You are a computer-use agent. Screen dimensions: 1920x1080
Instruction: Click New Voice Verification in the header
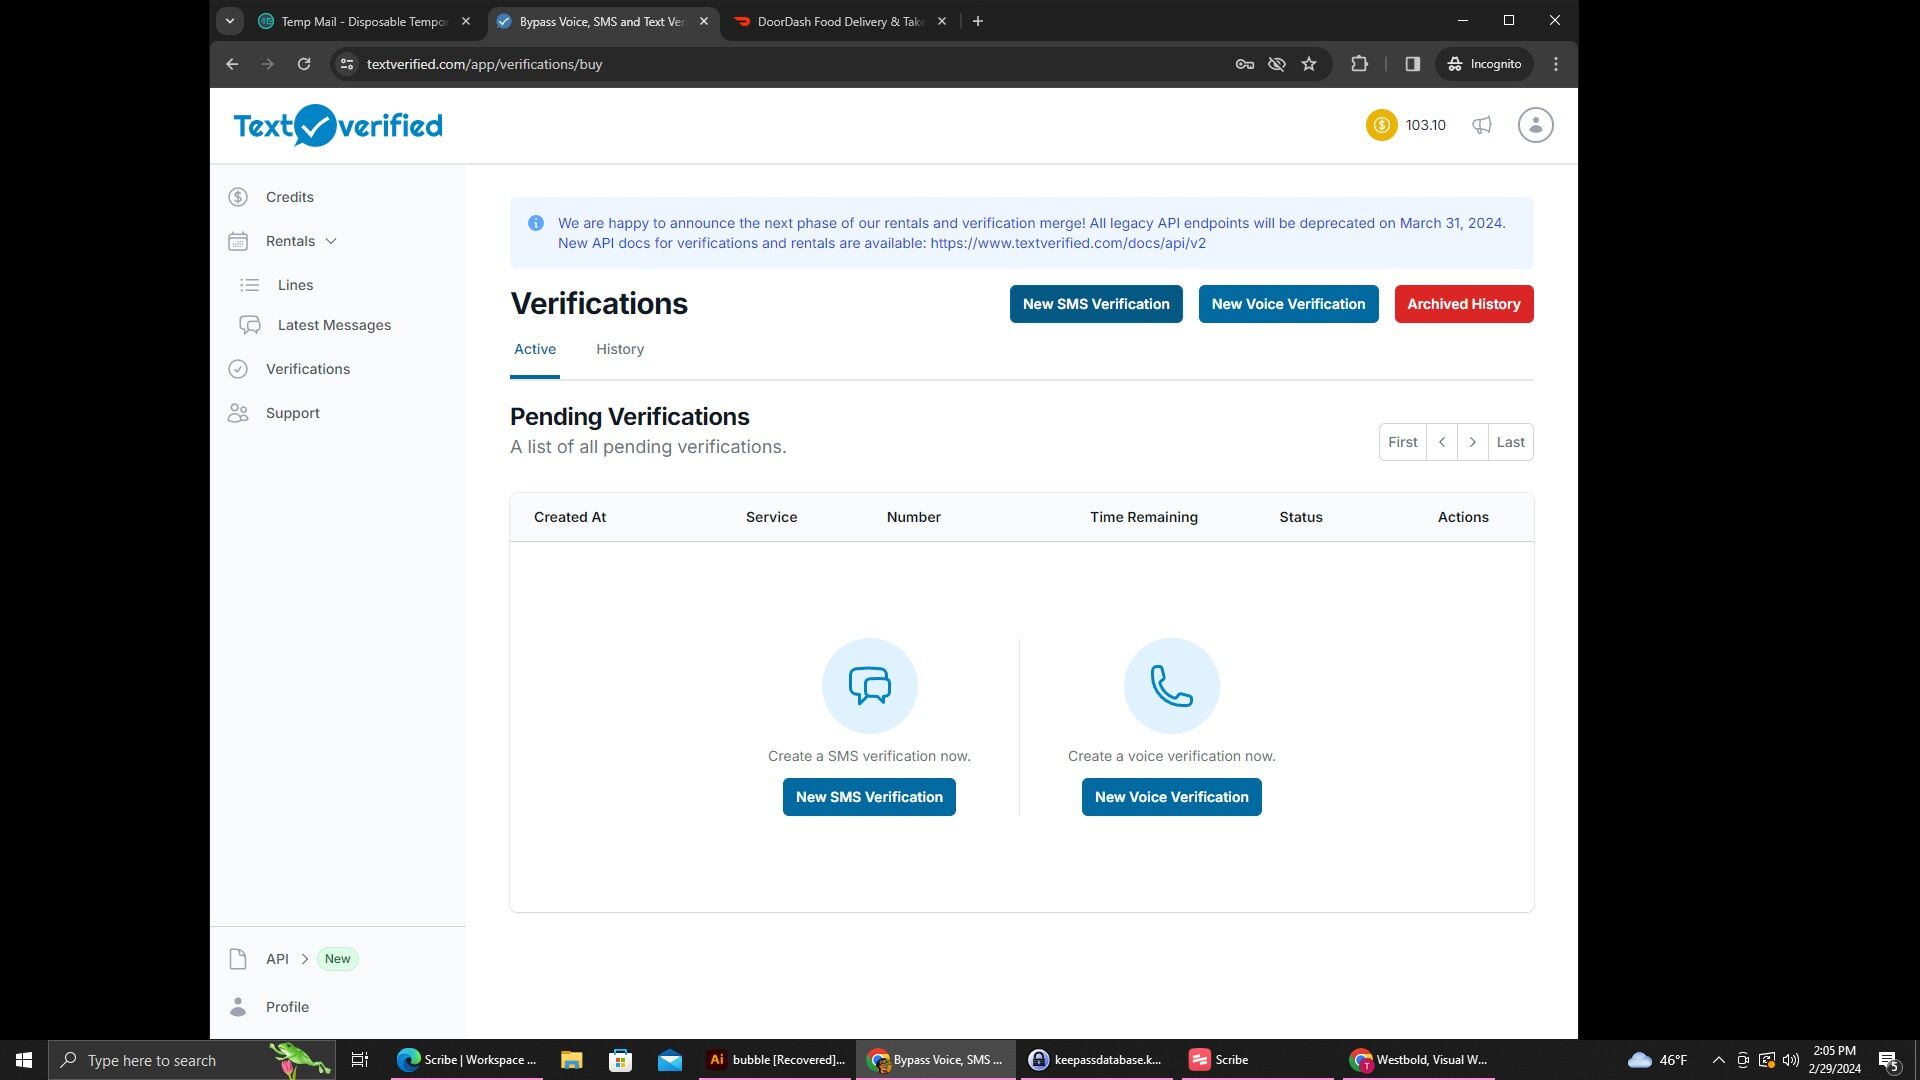1288,304
